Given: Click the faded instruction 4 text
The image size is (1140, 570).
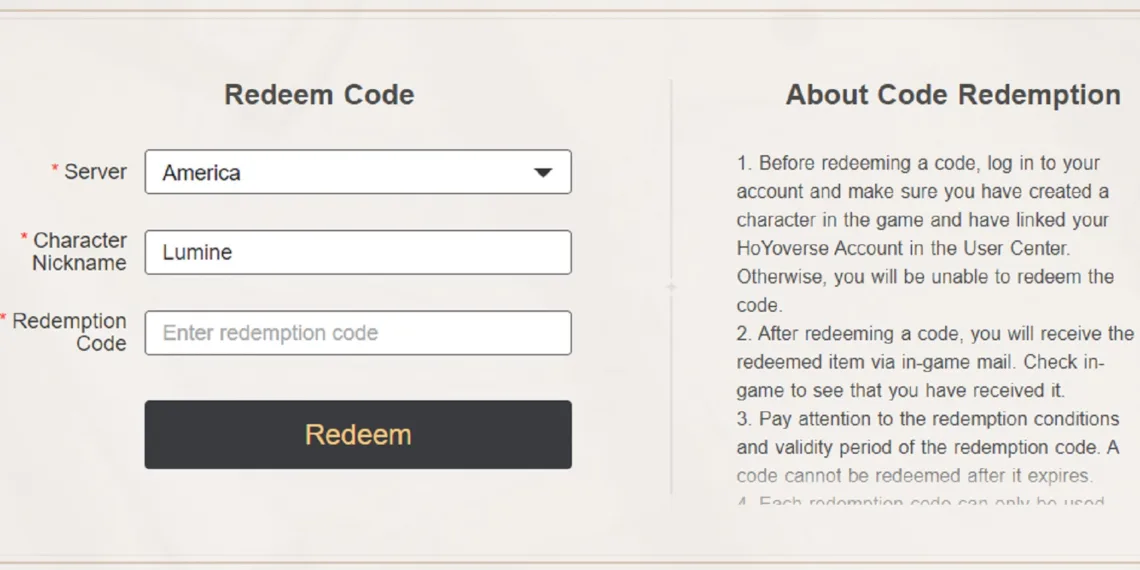Looking at the screenshot, I should pyautogui.click(x=921, y=502).
